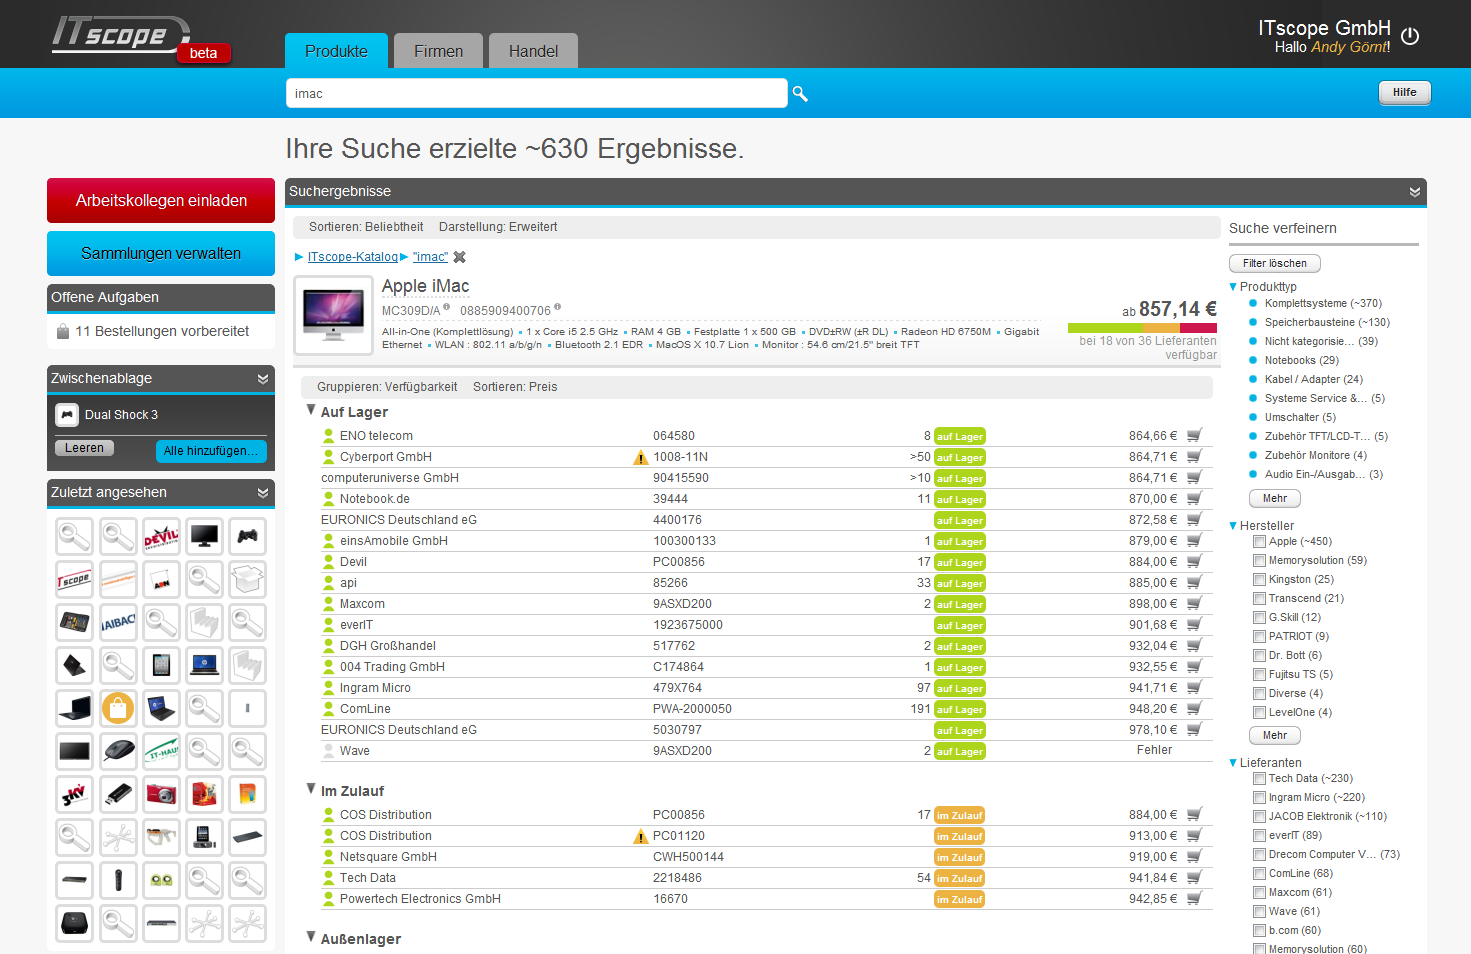Collapse the Auf Lager group
Screen dimensions: 1471x954
click(311, 411)
